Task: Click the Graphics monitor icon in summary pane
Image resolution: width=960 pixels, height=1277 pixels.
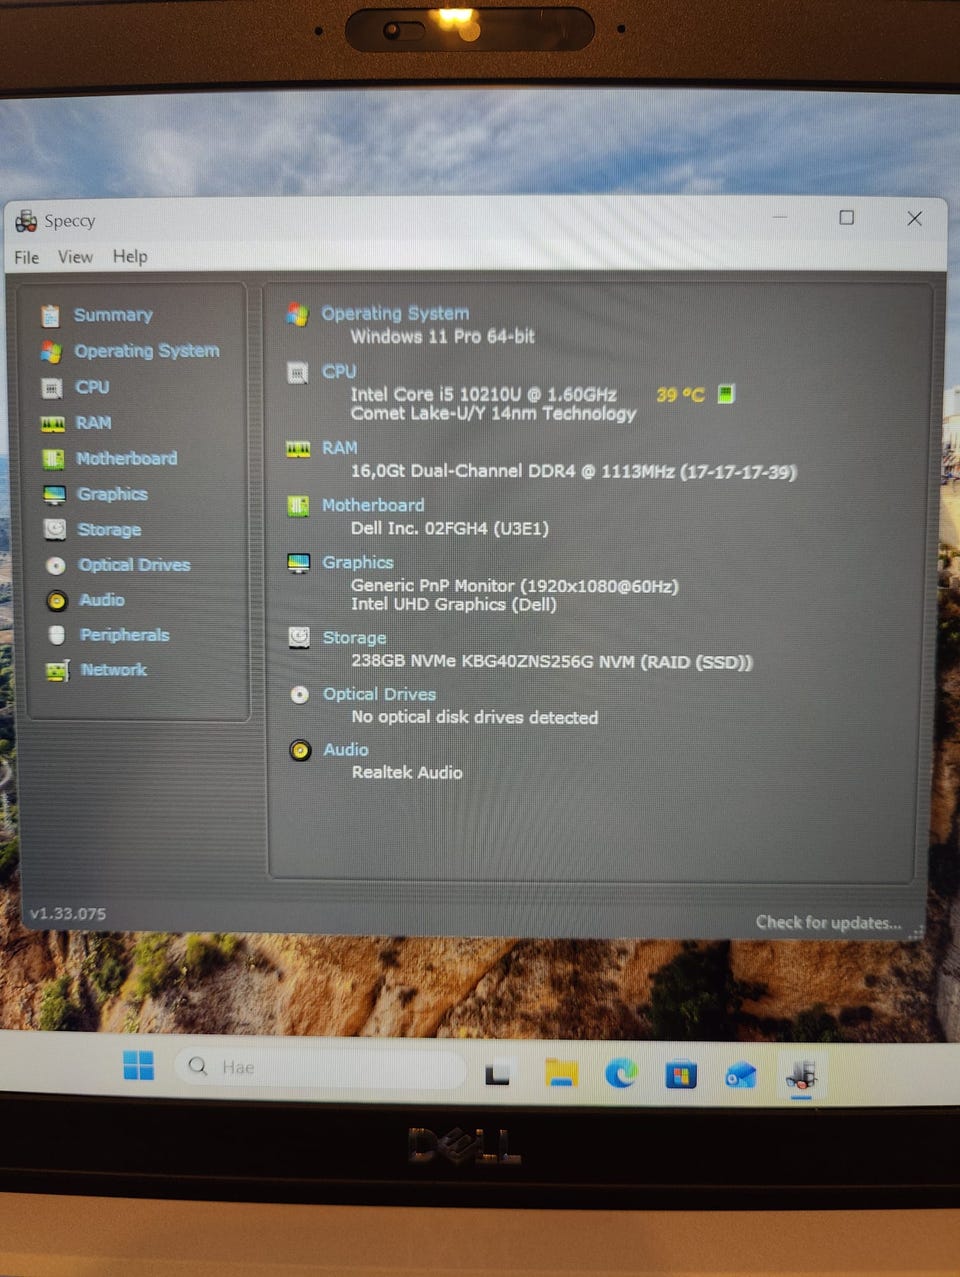Action: point(298,563)
